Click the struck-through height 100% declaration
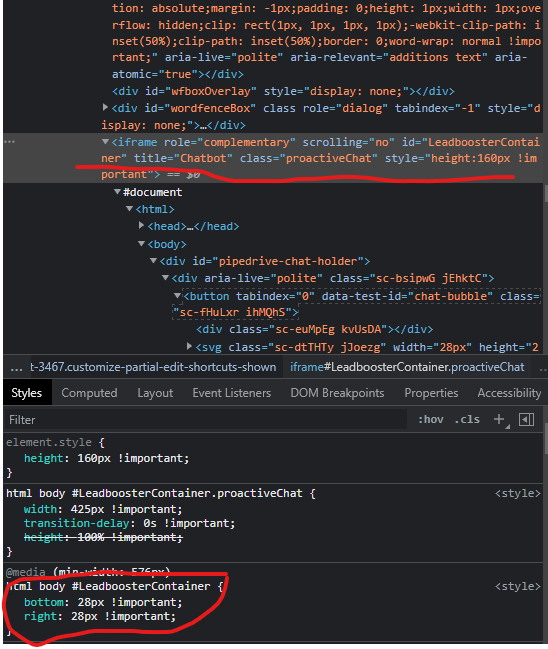 pos(103,537)
